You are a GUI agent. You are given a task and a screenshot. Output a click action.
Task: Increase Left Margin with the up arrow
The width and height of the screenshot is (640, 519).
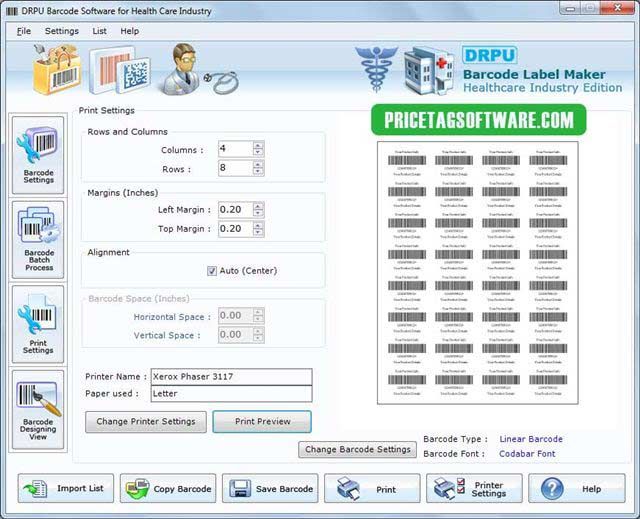258,205
